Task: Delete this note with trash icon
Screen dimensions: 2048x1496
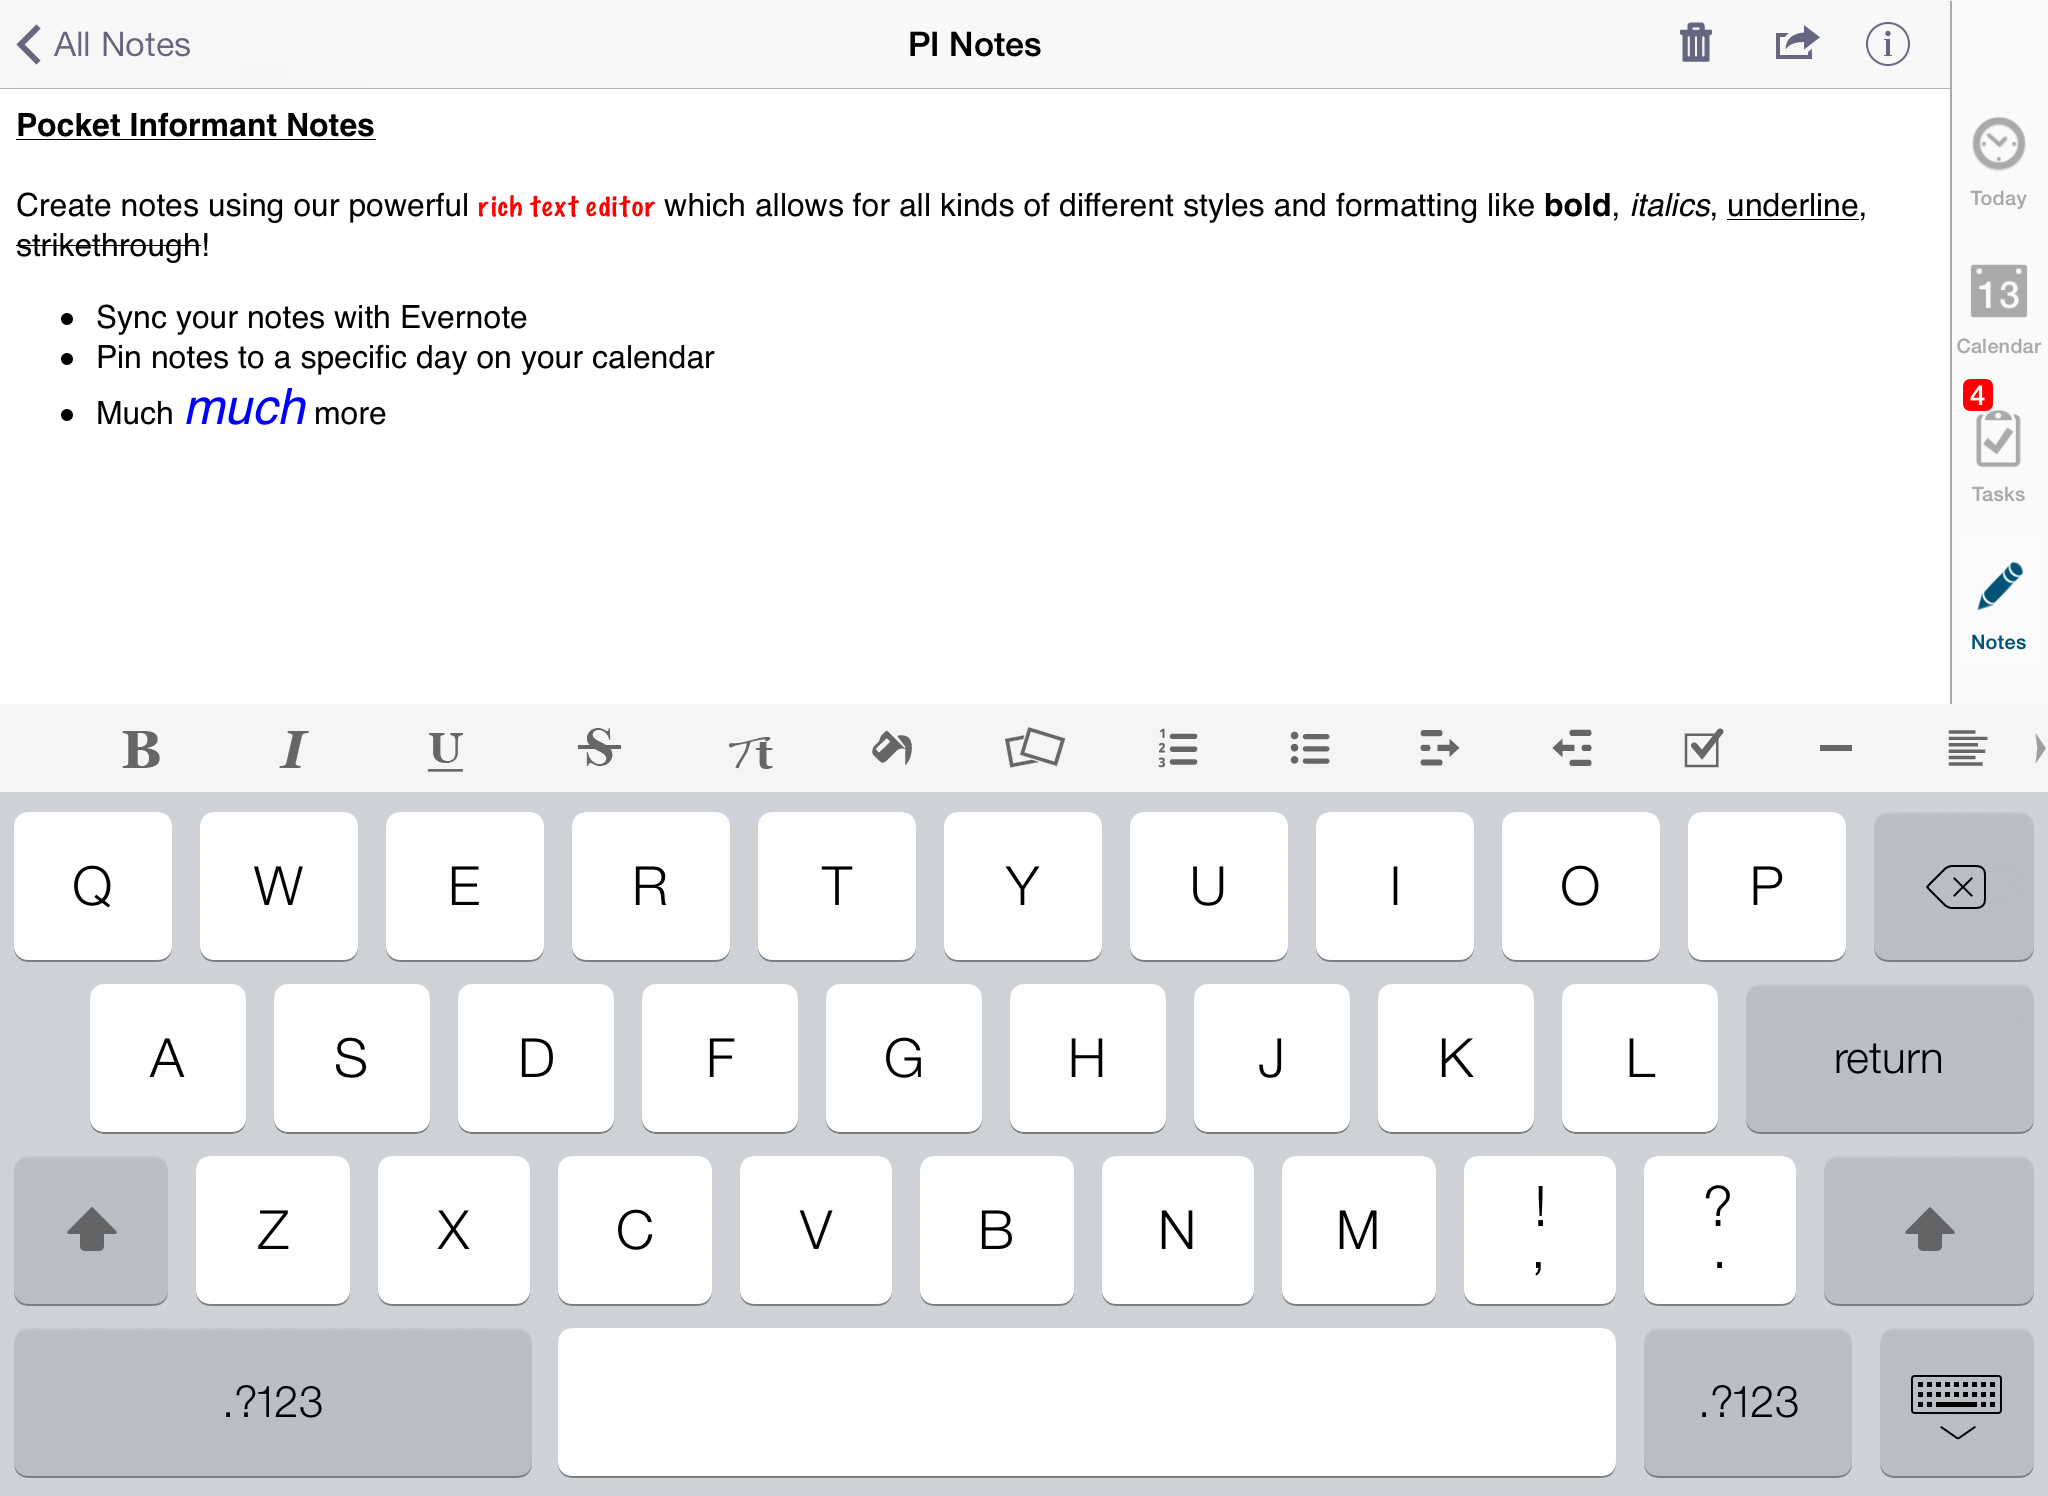Action: click(x=1695, y=44)
